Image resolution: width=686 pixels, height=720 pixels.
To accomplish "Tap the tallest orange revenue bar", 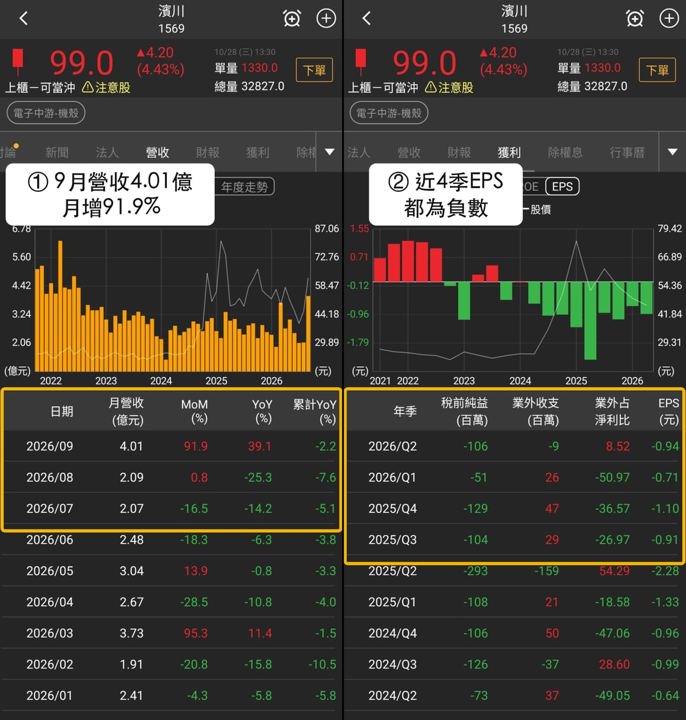I will [60, 306].
